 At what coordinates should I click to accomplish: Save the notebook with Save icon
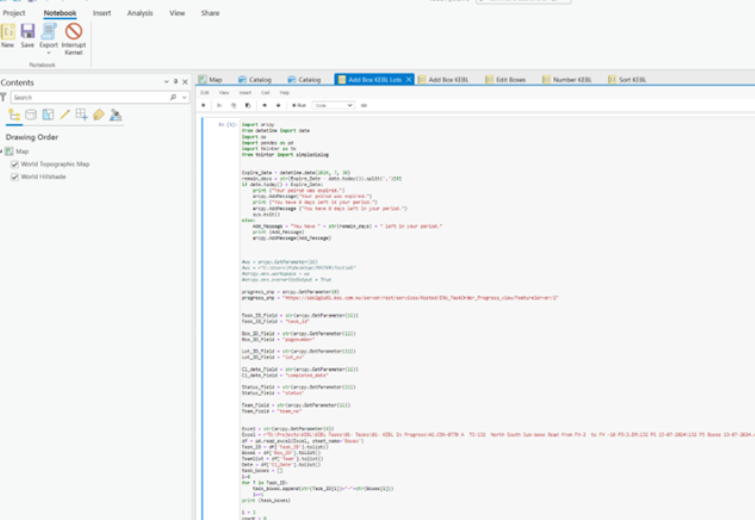27,31
